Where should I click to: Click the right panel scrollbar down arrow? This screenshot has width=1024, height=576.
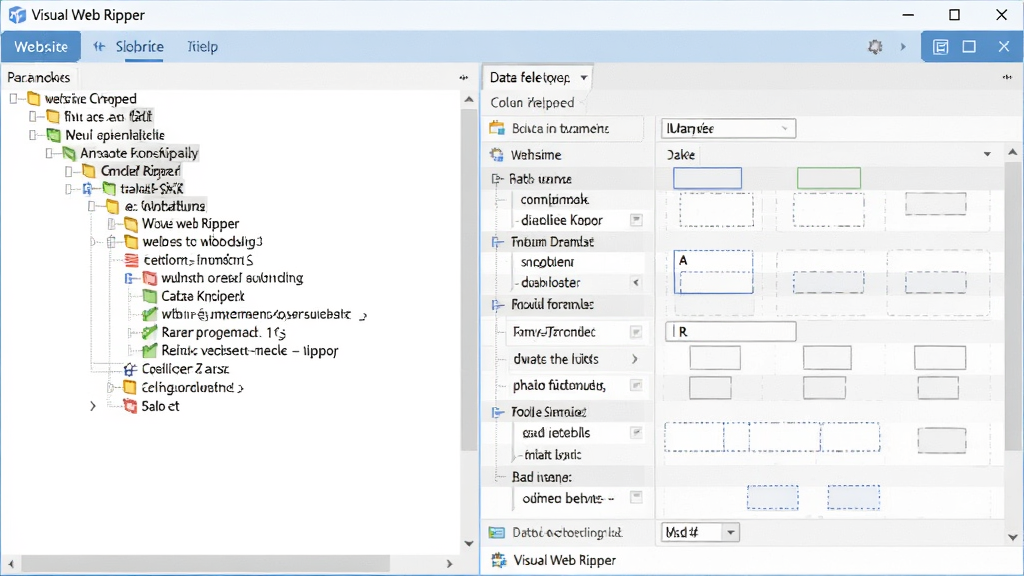pos(1012,537)
